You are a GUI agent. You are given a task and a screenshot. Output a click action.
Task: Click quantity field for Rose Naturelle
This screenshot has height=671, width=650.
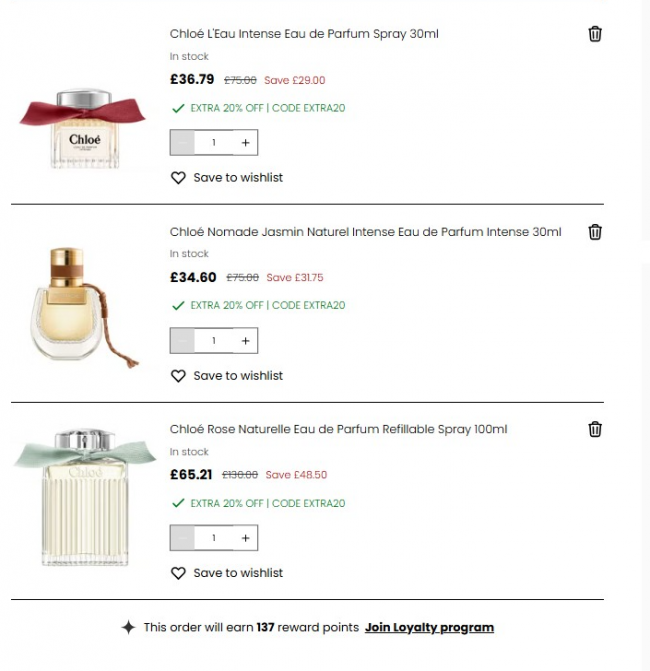click(x=214, y=538)
